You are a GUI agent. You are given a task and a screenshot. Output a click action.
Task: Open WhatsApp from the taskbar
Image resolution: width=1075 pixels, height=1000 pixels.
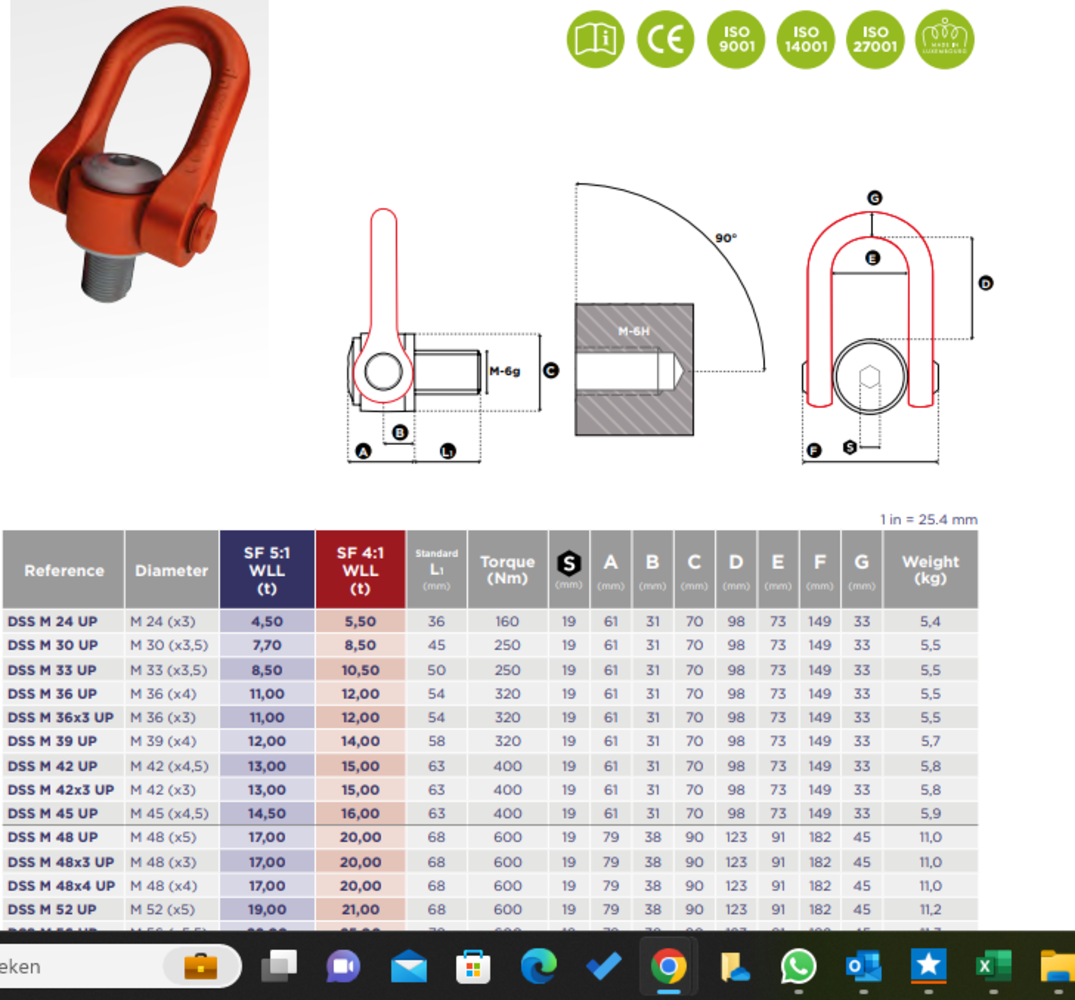tap(798, 967)
